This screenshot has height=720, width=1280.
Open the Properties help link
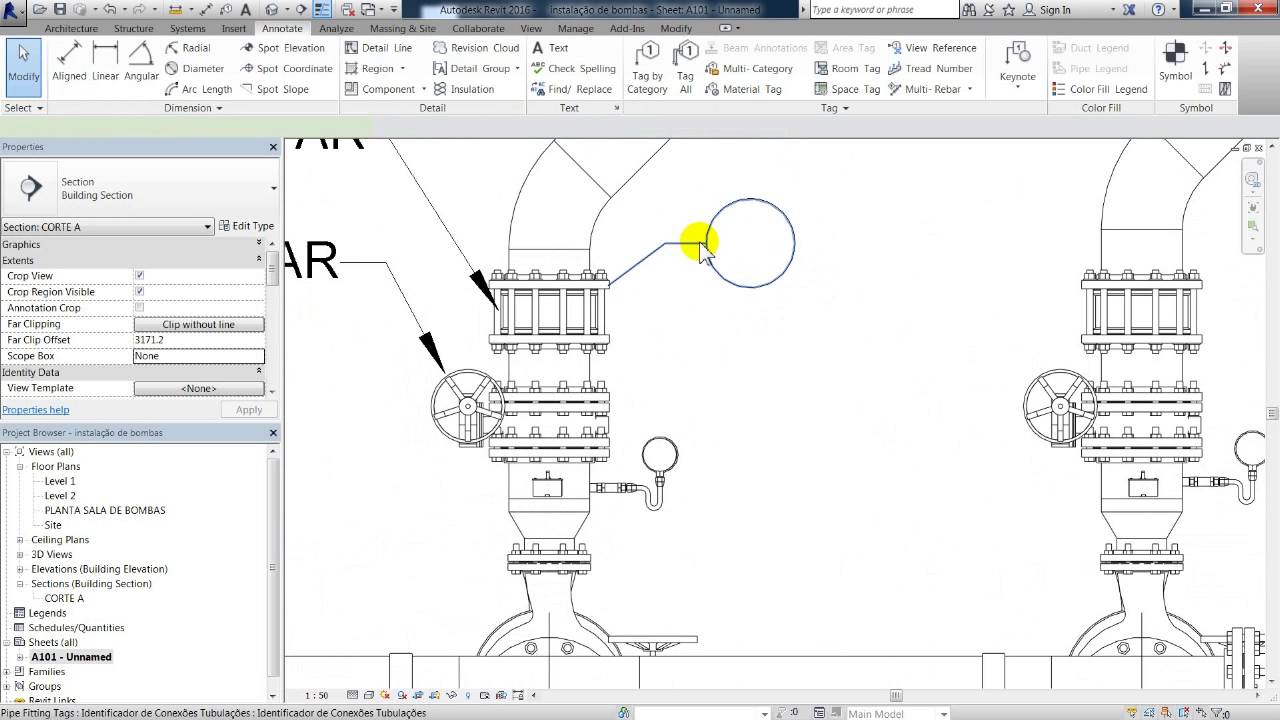pyautogui.click(x=35, y=410)
